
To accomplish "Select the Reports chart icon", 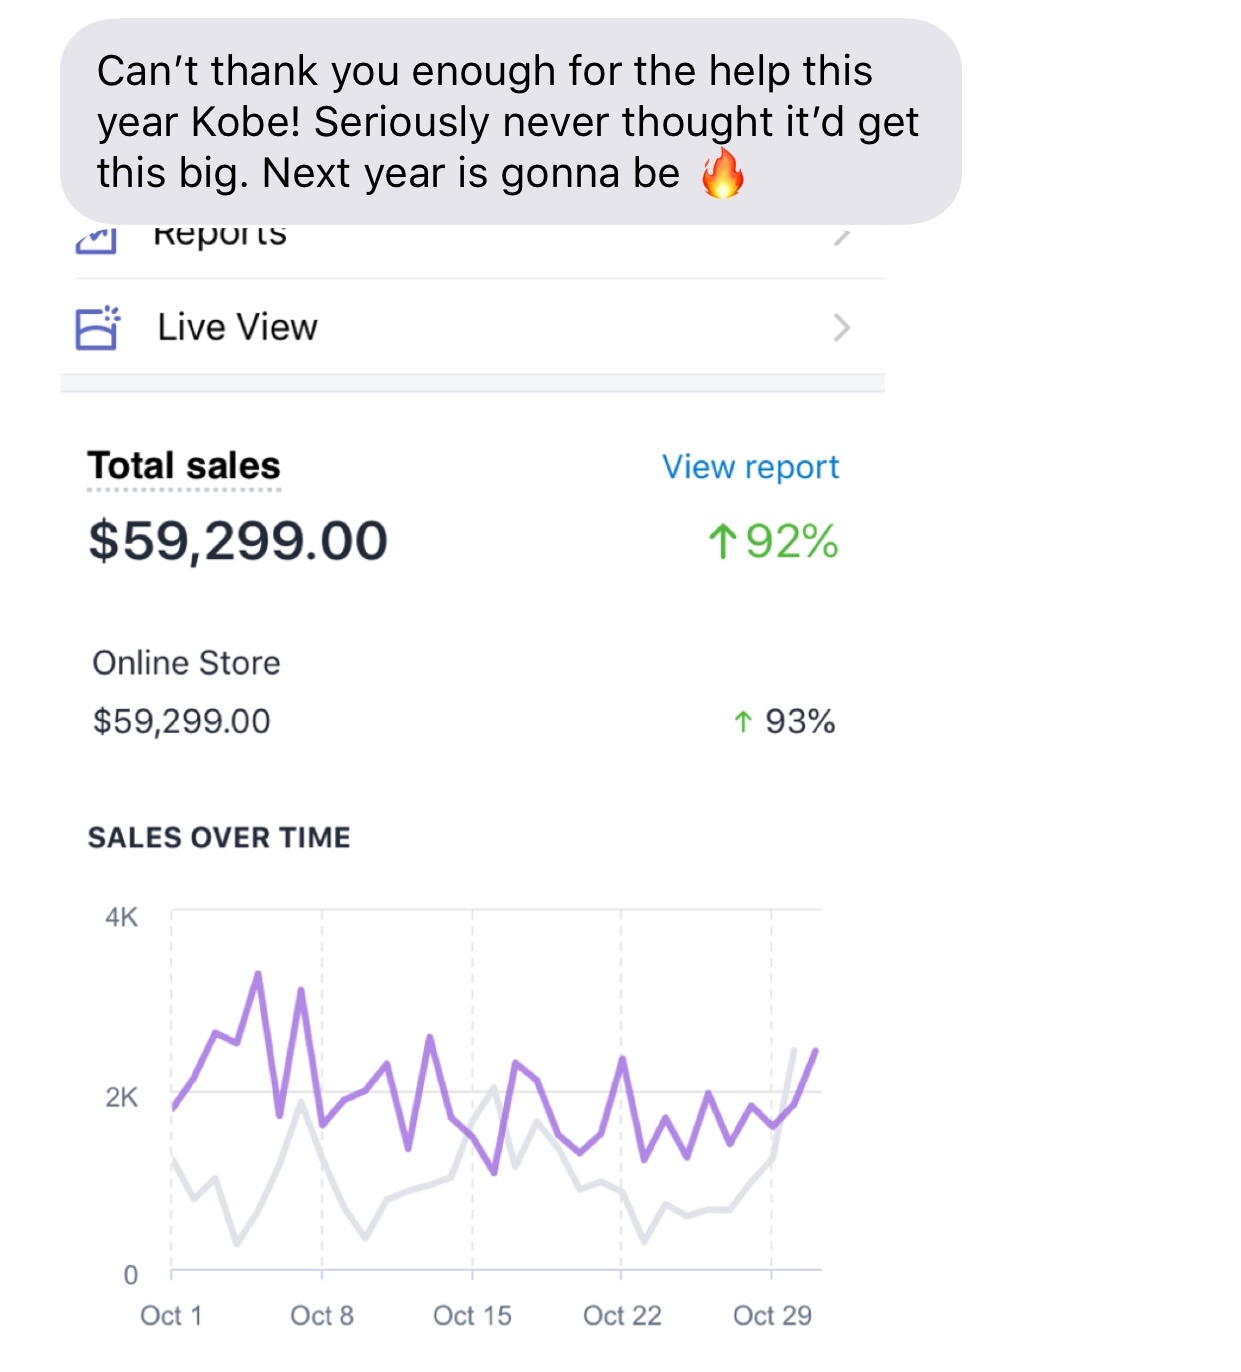I will point(96,239).
